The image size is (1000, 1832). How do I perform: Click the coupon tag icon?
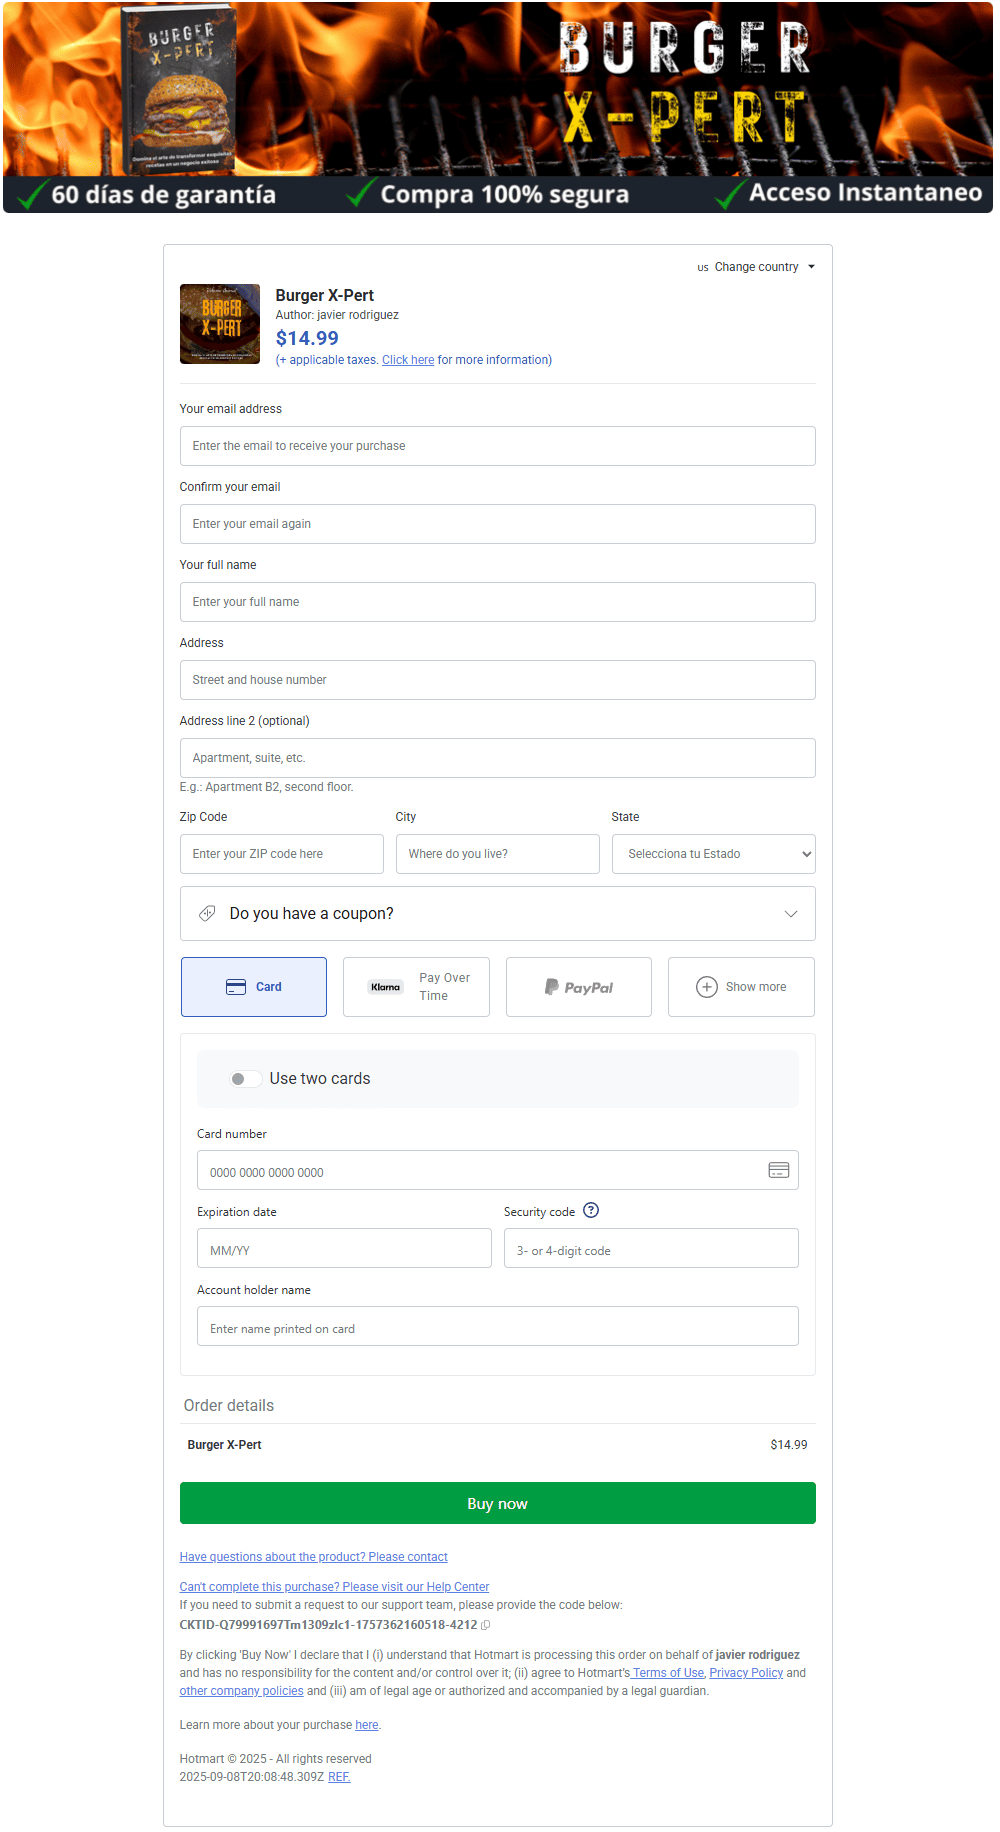(207, 913)
